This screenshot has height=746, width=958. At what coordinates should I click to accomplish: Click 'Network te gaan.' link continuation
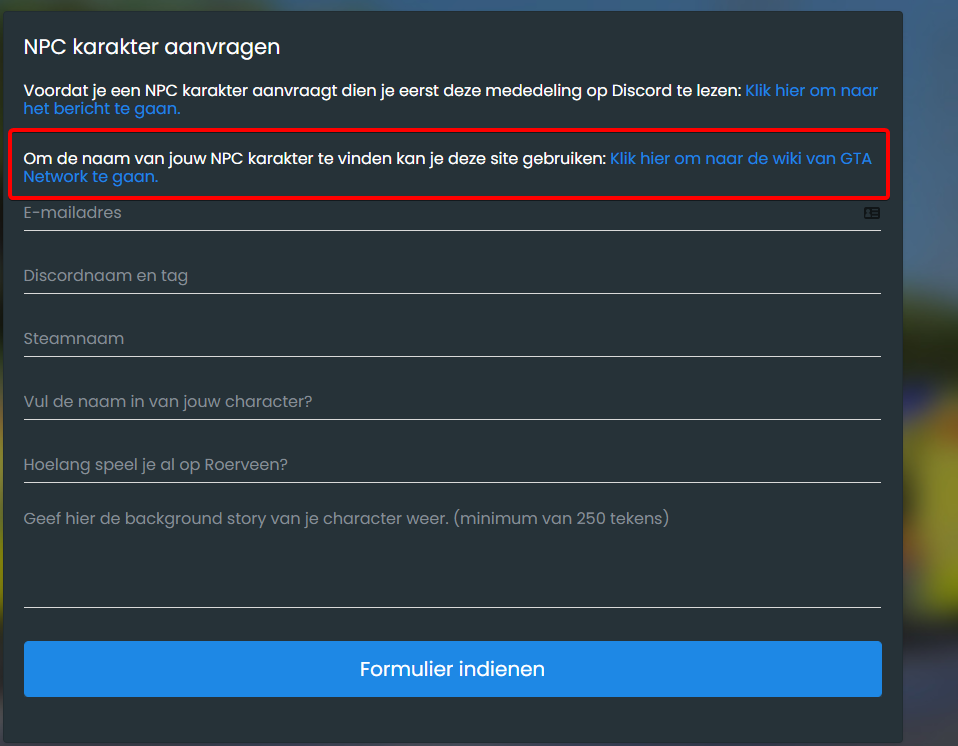point(90,177)
